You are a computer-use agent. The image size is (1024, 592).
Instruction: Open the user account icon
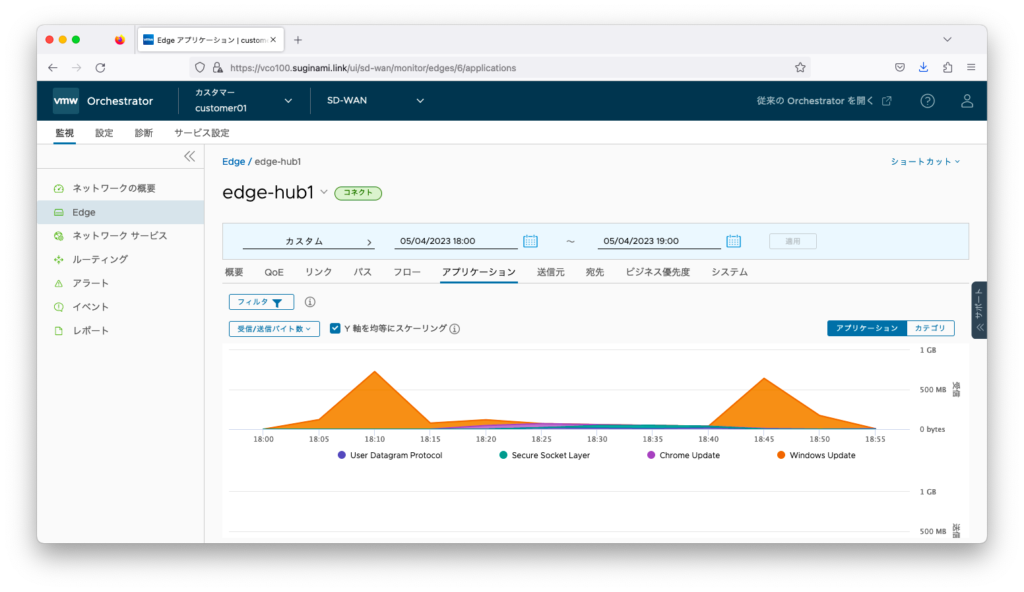coord(966,100)
